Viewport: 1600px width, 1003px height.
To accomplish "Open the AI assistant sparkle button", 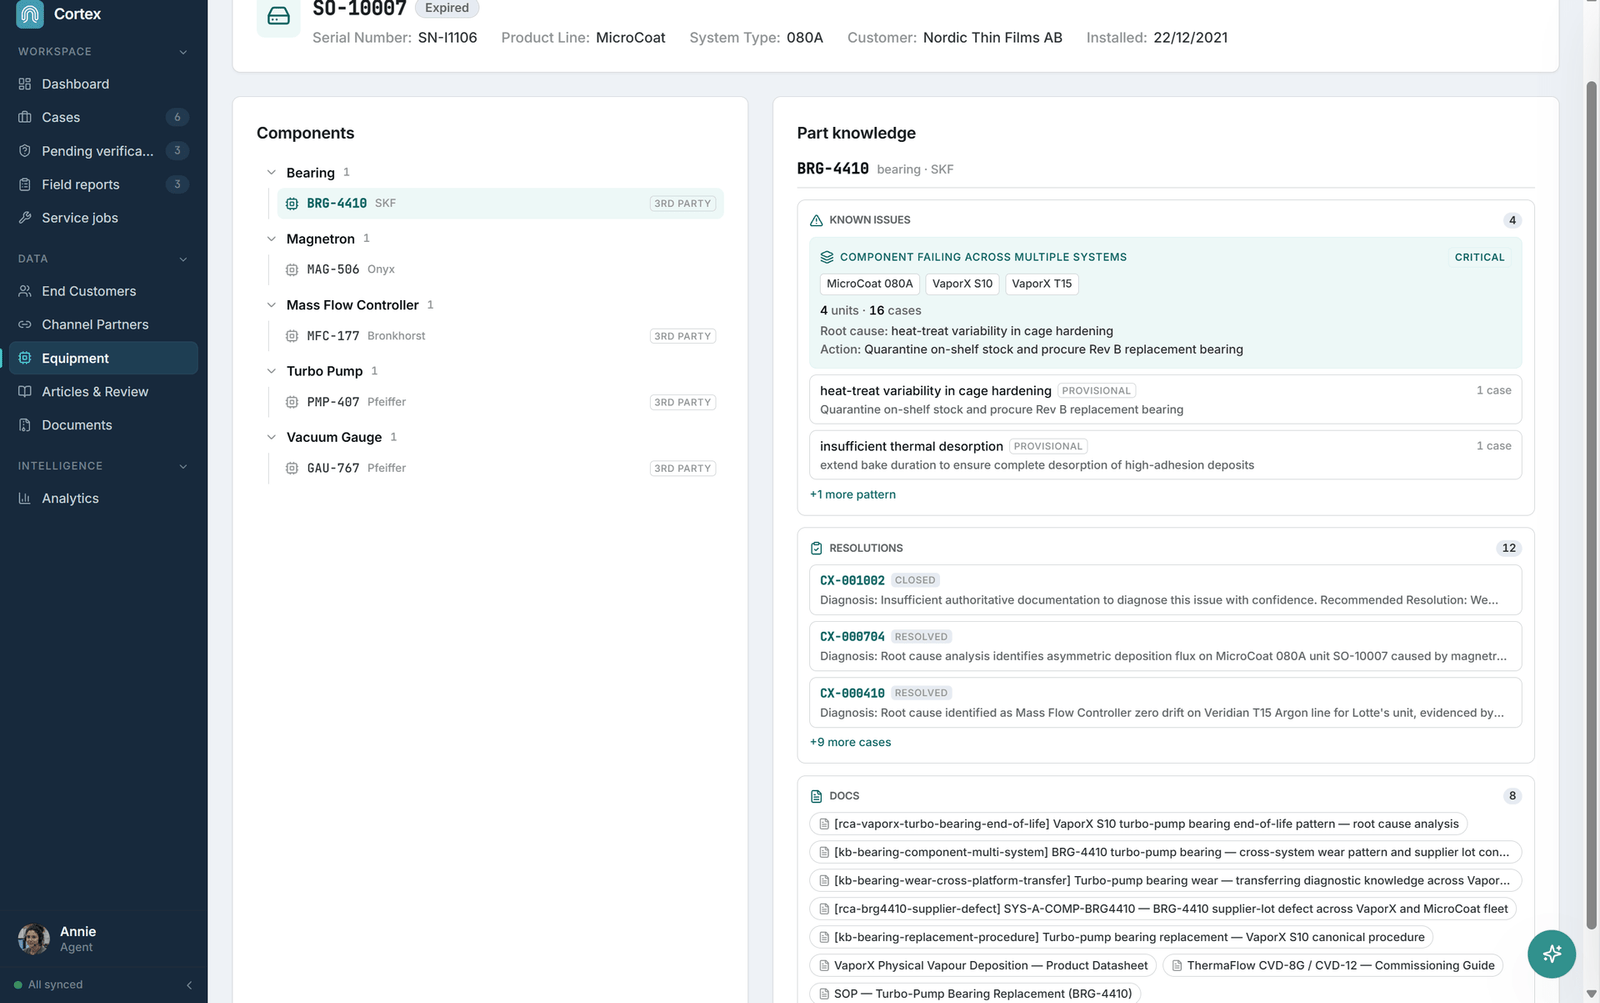I will click(x=1552, y=954).
